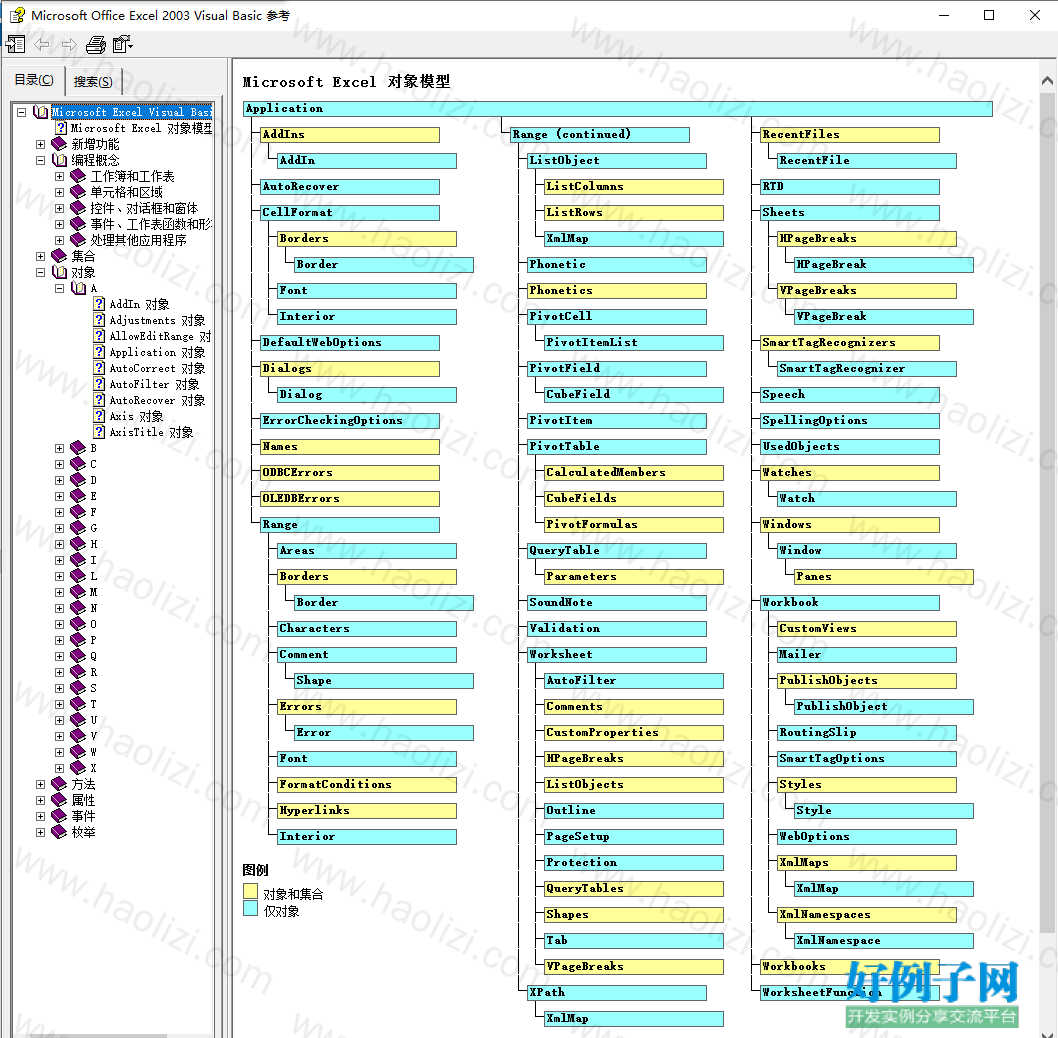Switch to the 目录(C) tab
Screen dimensions: 1058x1038
click(34, 80)
